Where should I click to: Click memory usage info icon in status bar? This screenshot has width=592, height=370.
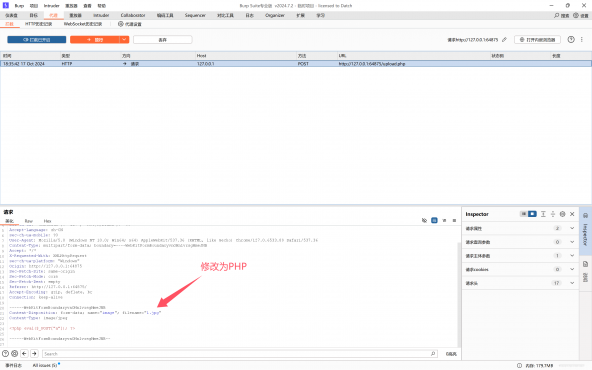click(x=519, y=365)
